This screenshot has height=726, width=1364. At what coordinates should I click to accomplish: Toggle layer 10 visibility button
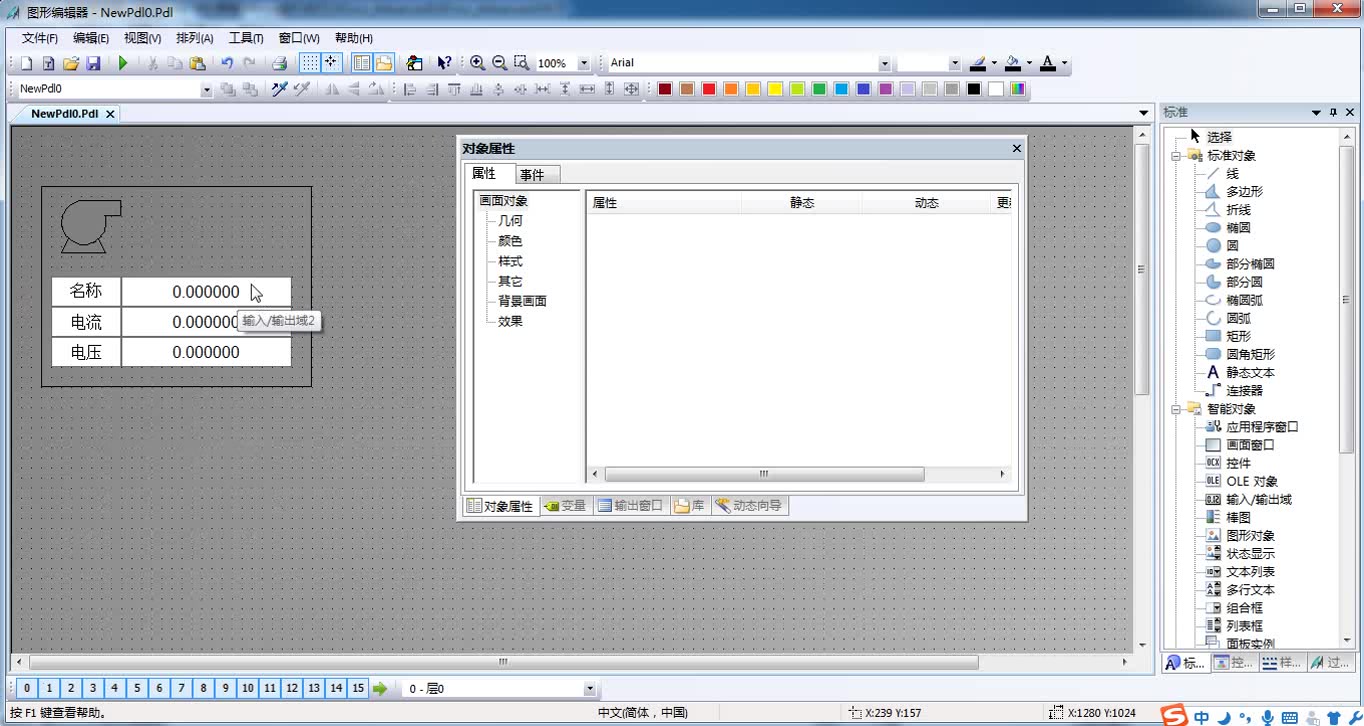tap(248, 688)
